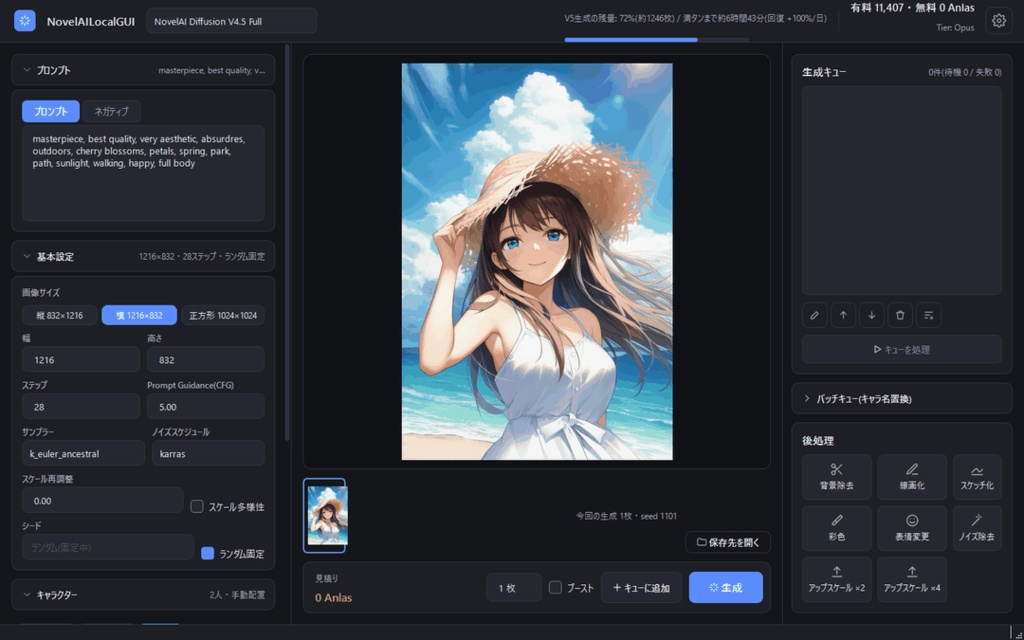Run background removal (背景除去) scissors tool
1024x640 pixels.
(837, 477)
